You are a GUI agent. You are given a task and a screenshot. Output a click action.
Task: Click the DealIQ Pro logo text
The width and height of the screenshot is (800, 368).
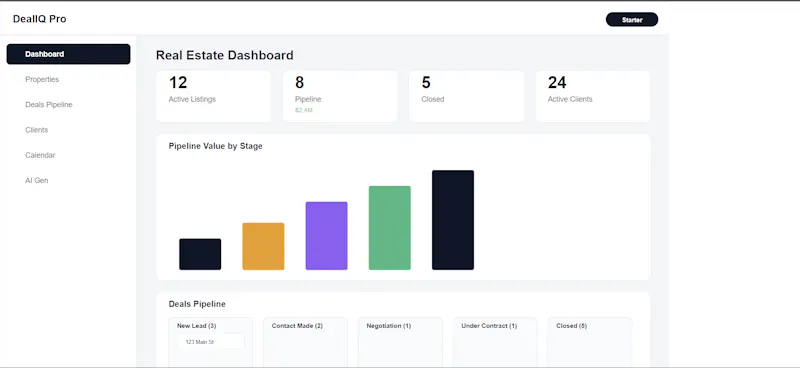click(40, 19)
